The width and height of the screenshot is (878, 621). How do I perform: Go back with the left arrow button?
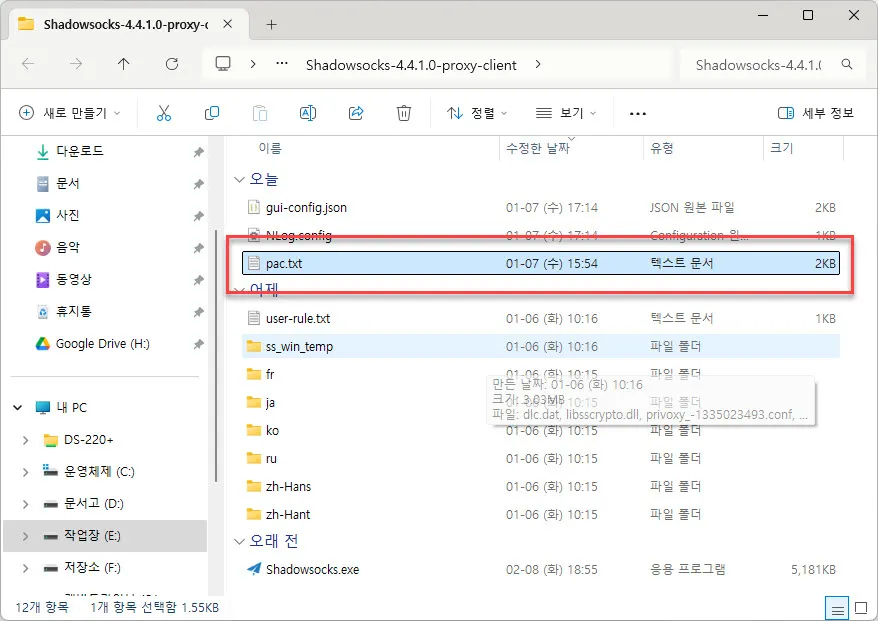[28, 64]
